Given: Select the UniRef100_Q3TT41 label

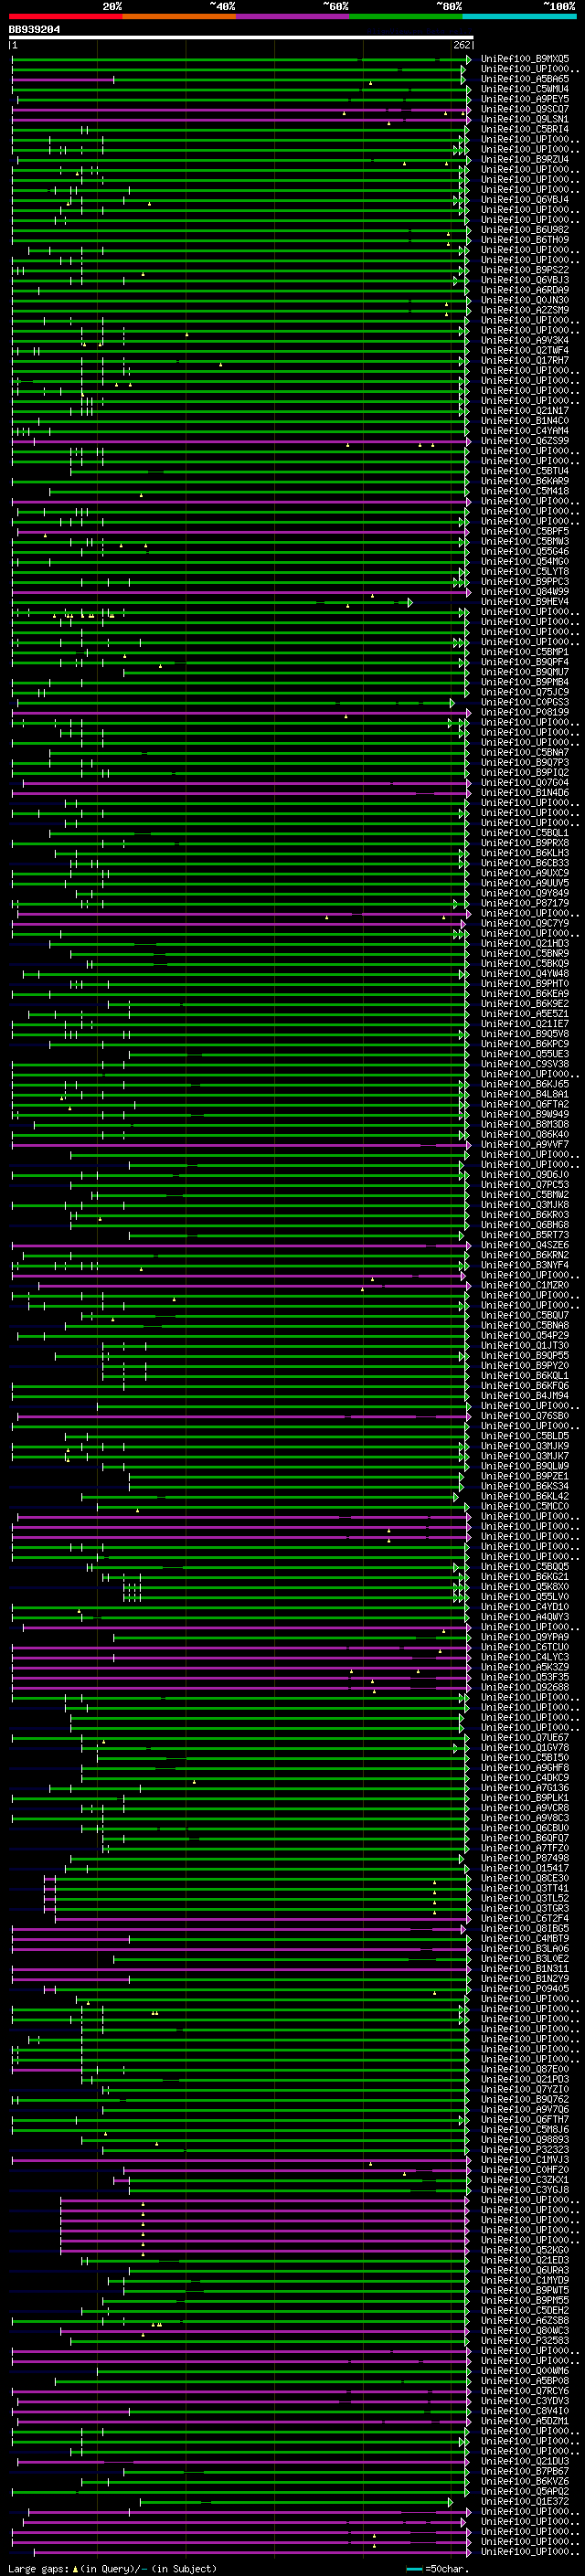Looking at the screenshot, I should [525, 1888].
